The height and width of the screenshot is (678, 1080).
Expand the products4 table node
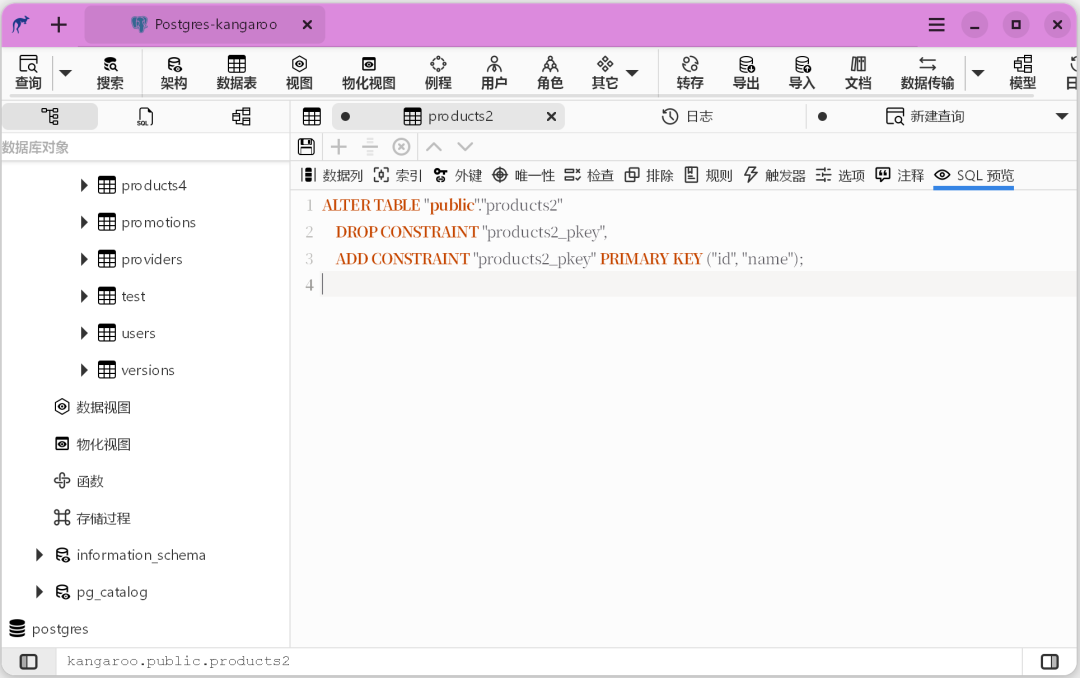pos(83,185)
